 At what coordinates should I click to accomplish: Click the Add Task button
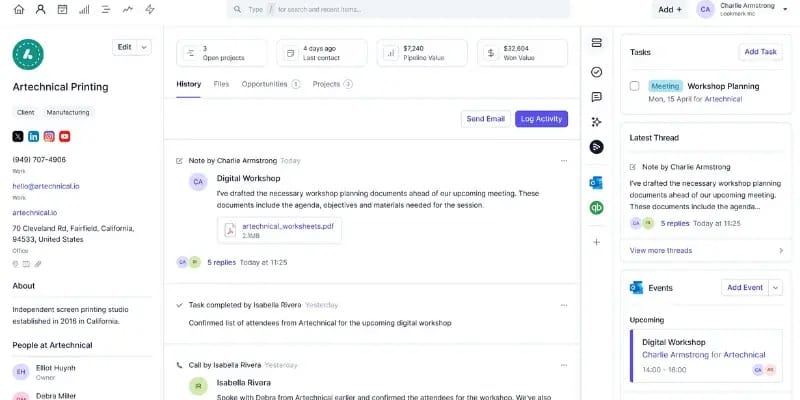tap(761, 52)
